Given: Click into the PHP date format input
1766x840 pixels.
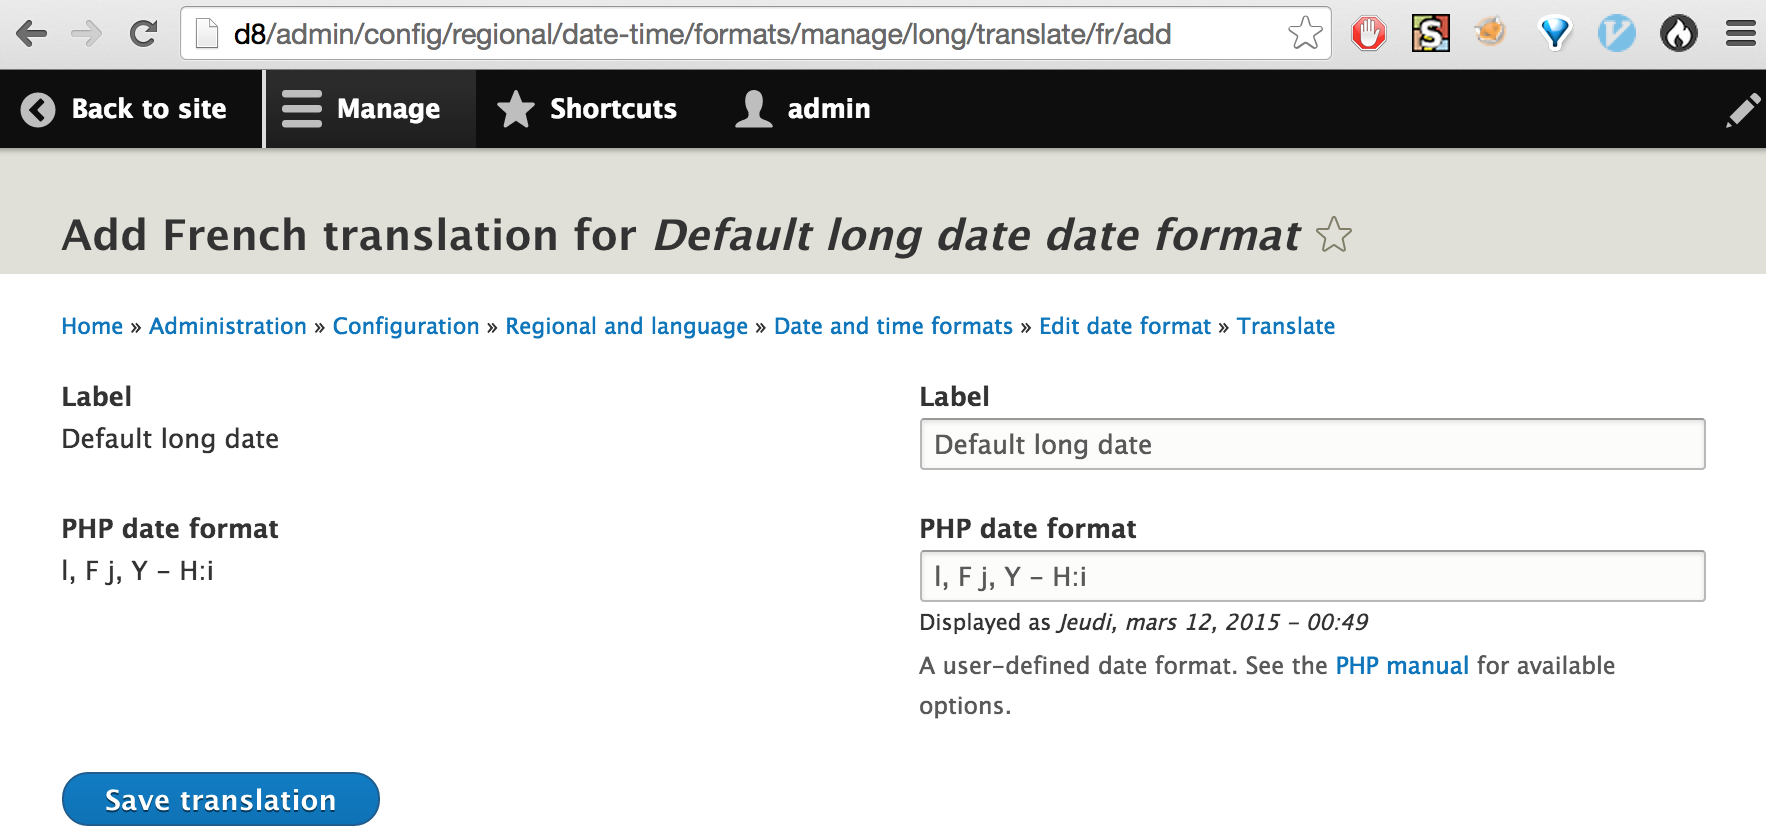Looking at the screenshot, I should [1312, 576].
